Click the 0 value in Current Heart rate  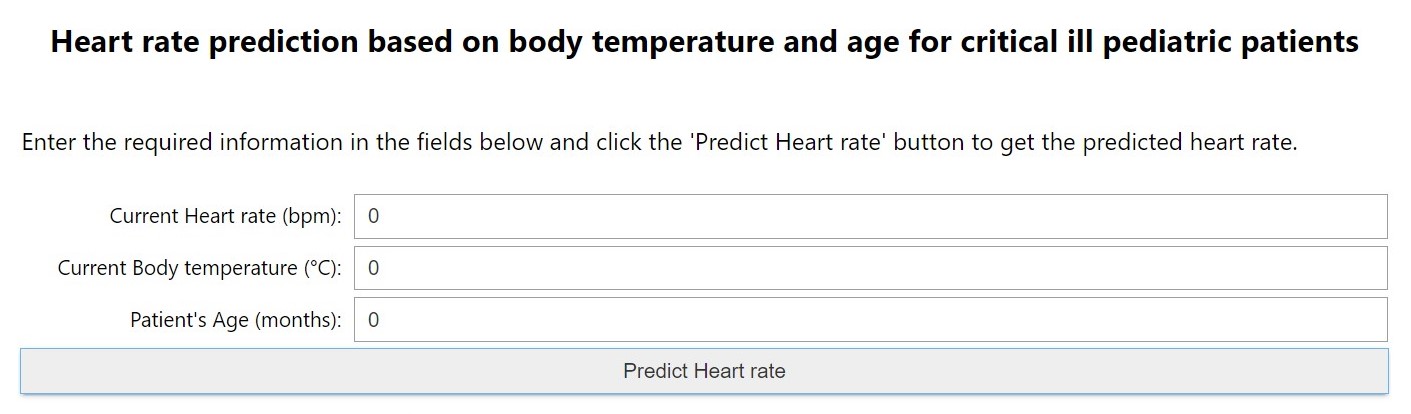[x=373, y=216]
